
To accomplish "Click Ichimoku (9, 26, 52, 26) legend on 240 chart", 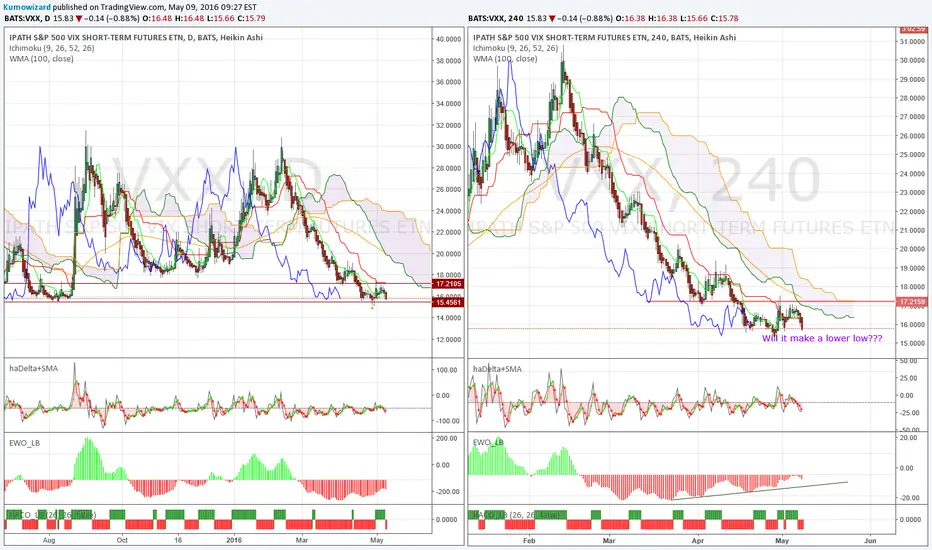I will tap(516, 48).
